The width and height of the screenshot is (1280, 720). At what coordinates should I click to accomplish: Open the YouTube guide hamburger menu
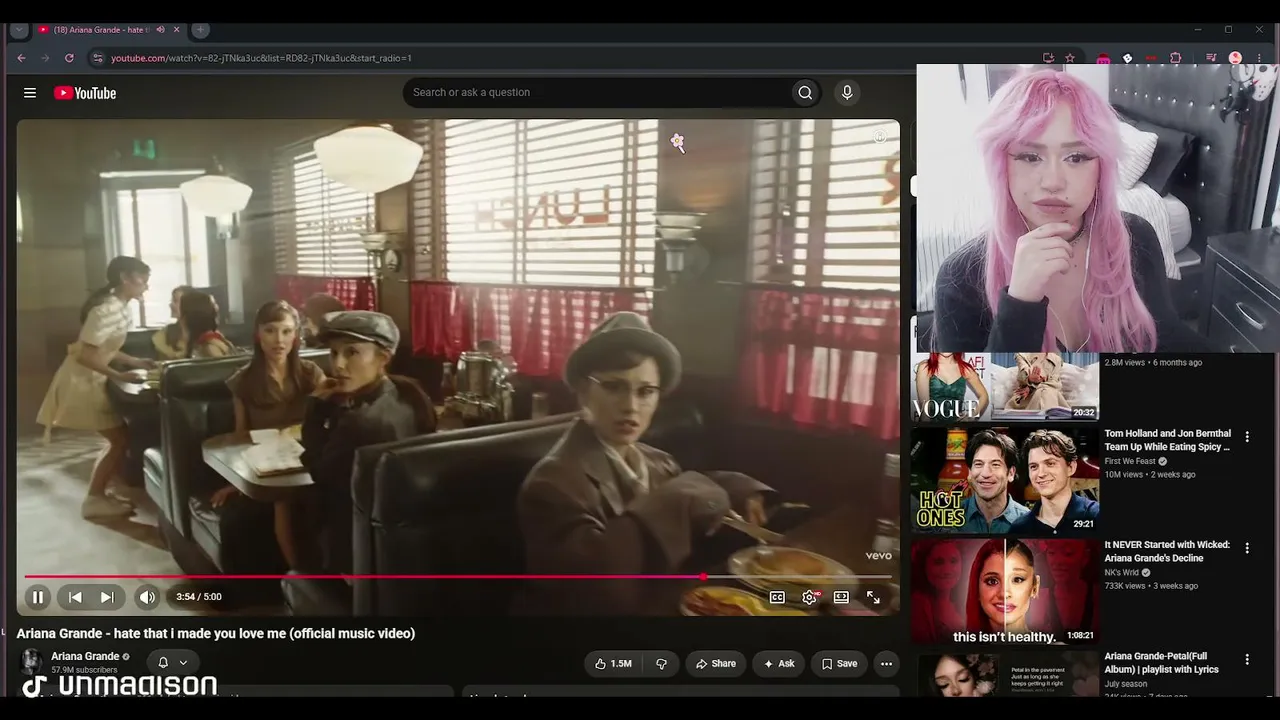point(30,93)
